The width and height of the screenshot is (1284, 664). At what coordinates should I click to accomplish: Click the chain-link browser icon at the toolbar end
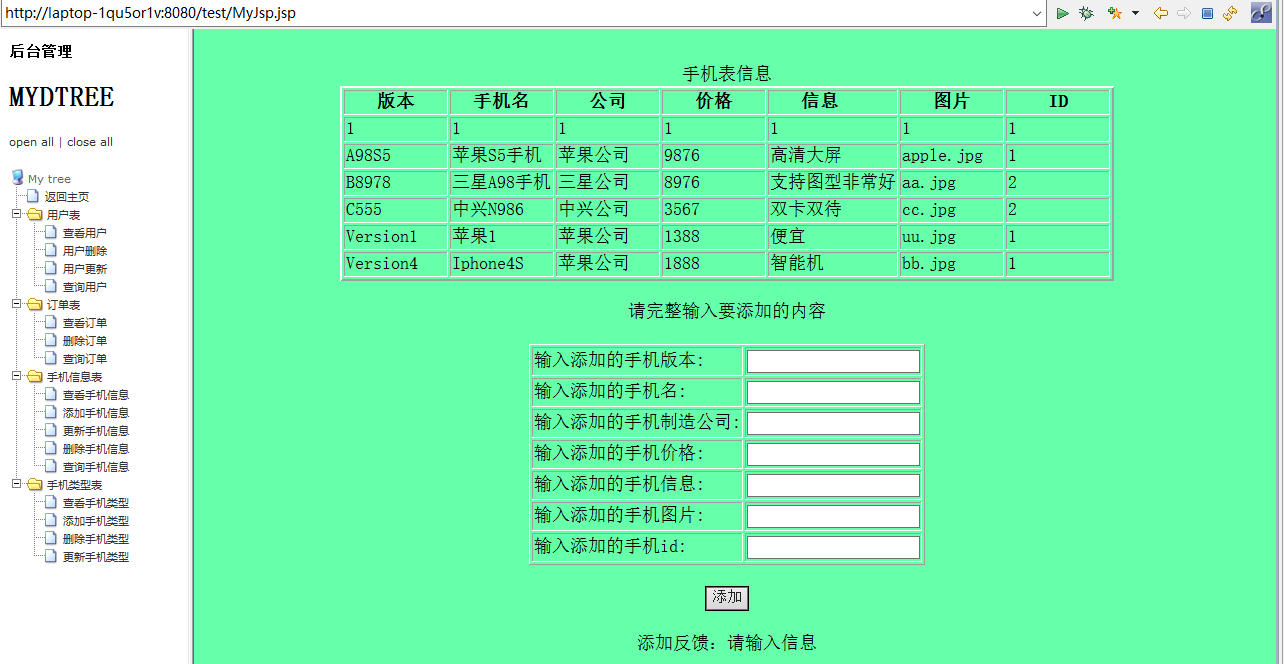point(1261,12)
